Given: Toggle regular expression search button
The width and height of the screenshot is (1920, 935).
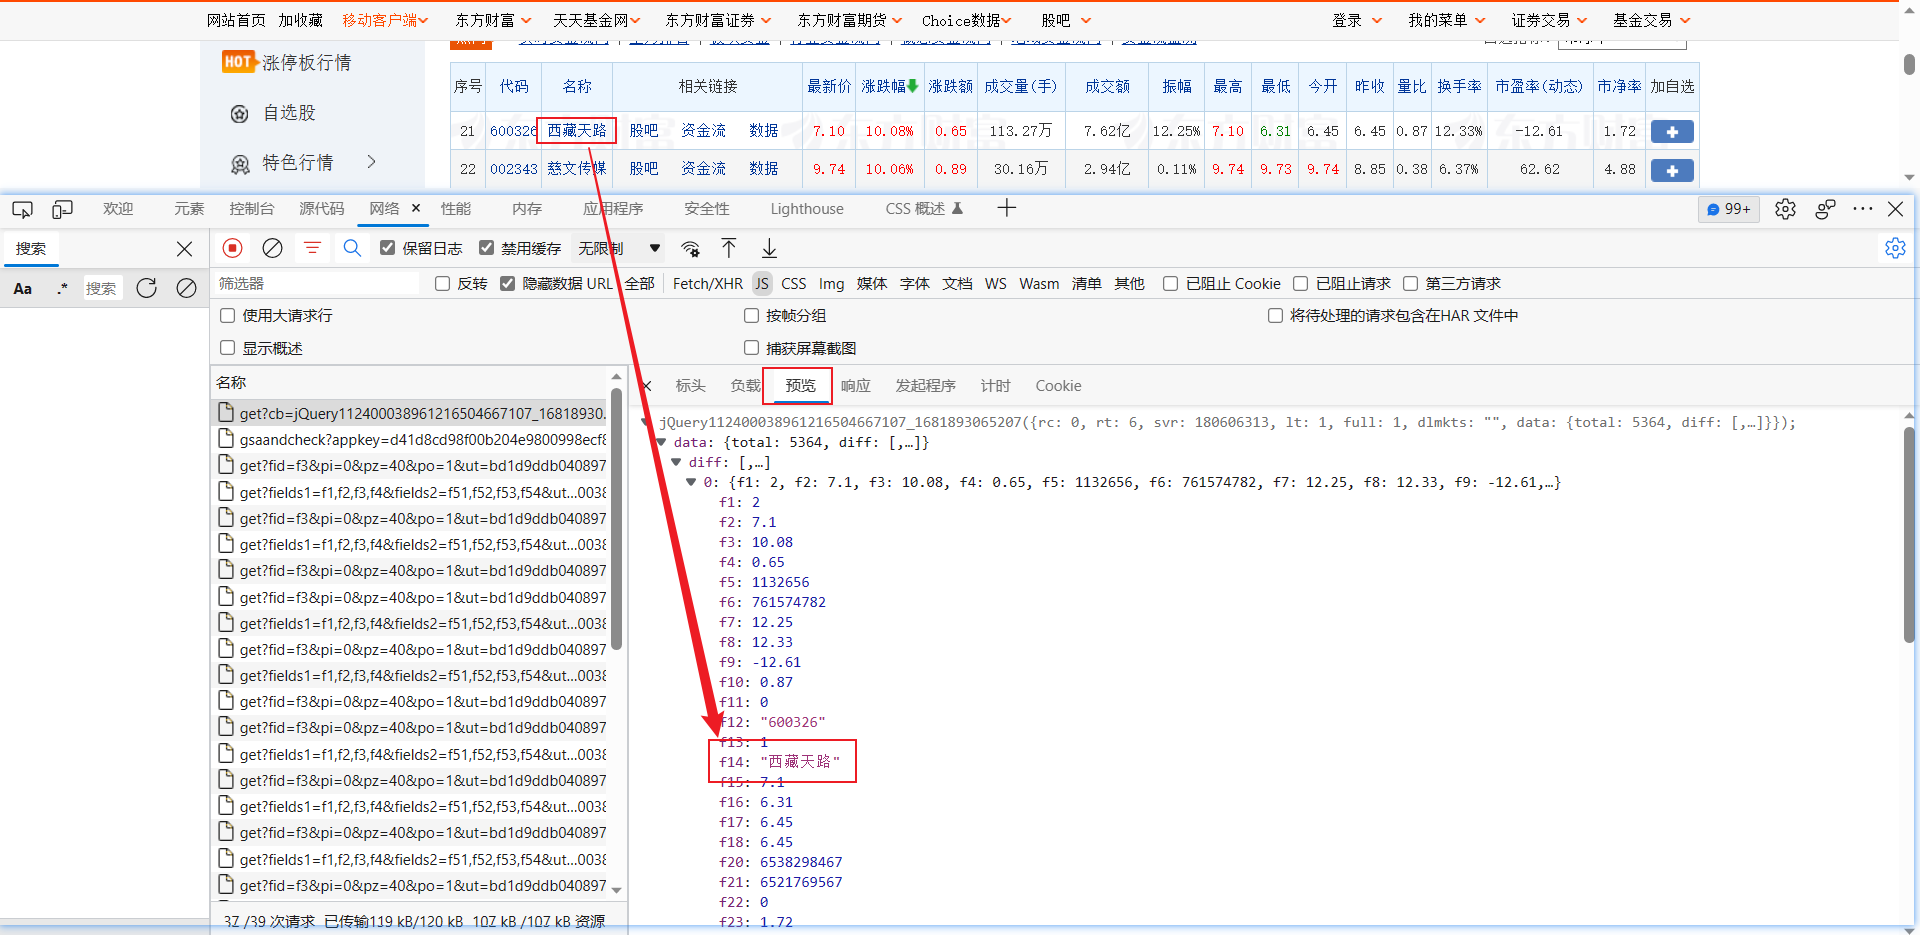Looking at the screenshot, I should click(x=62, y=288).
